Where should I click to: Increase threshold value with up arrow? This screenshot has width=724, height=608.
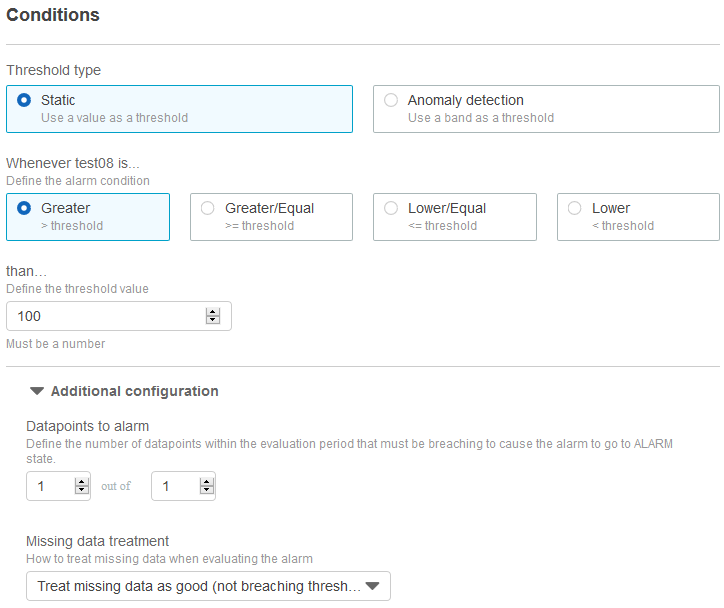tap(213, 312)
